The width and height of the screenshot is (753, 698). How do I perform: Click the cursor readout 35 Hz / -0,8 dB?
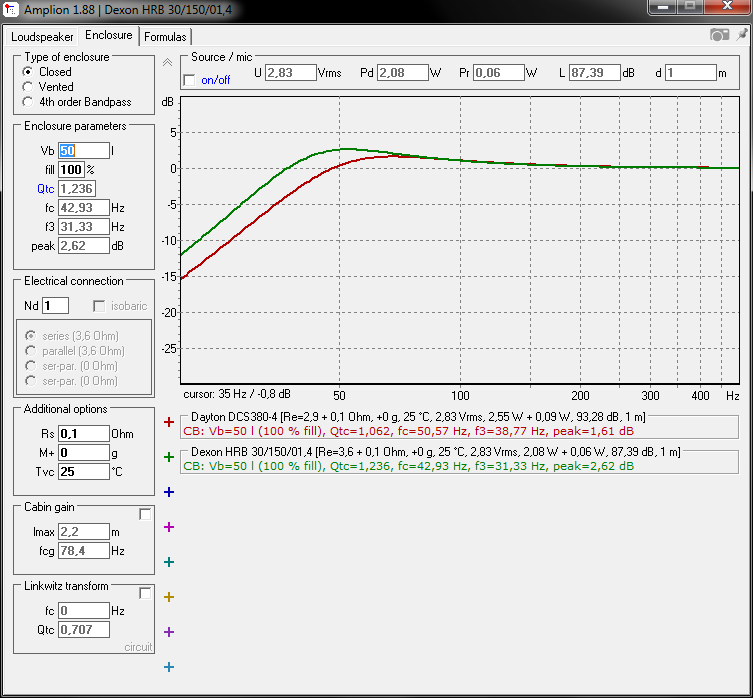point(237,394)
